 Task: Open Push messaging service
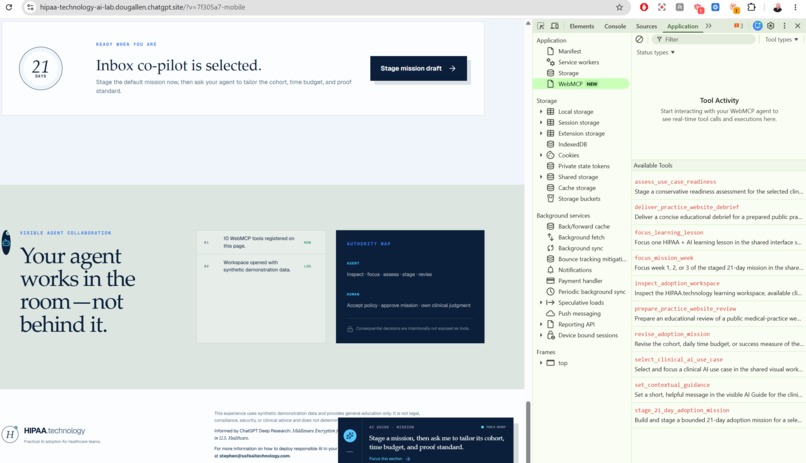[x=579, y=313]
